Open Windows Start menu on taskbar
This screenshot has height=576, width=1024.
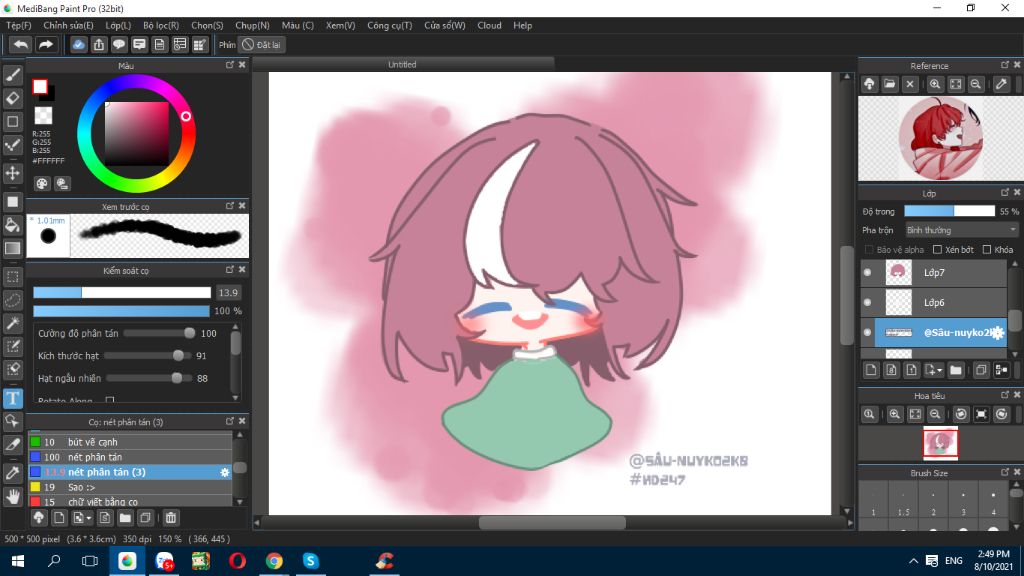pos(18,561)
